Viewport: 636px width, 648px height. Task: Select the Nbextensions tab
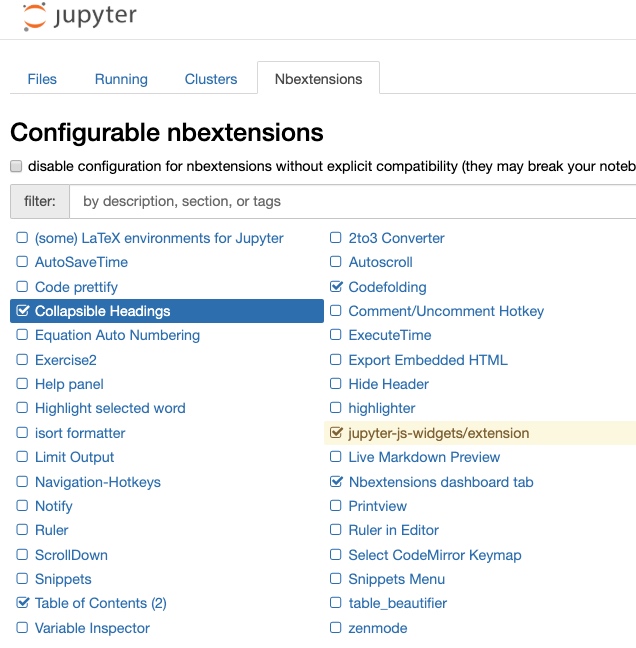(318, 79)
